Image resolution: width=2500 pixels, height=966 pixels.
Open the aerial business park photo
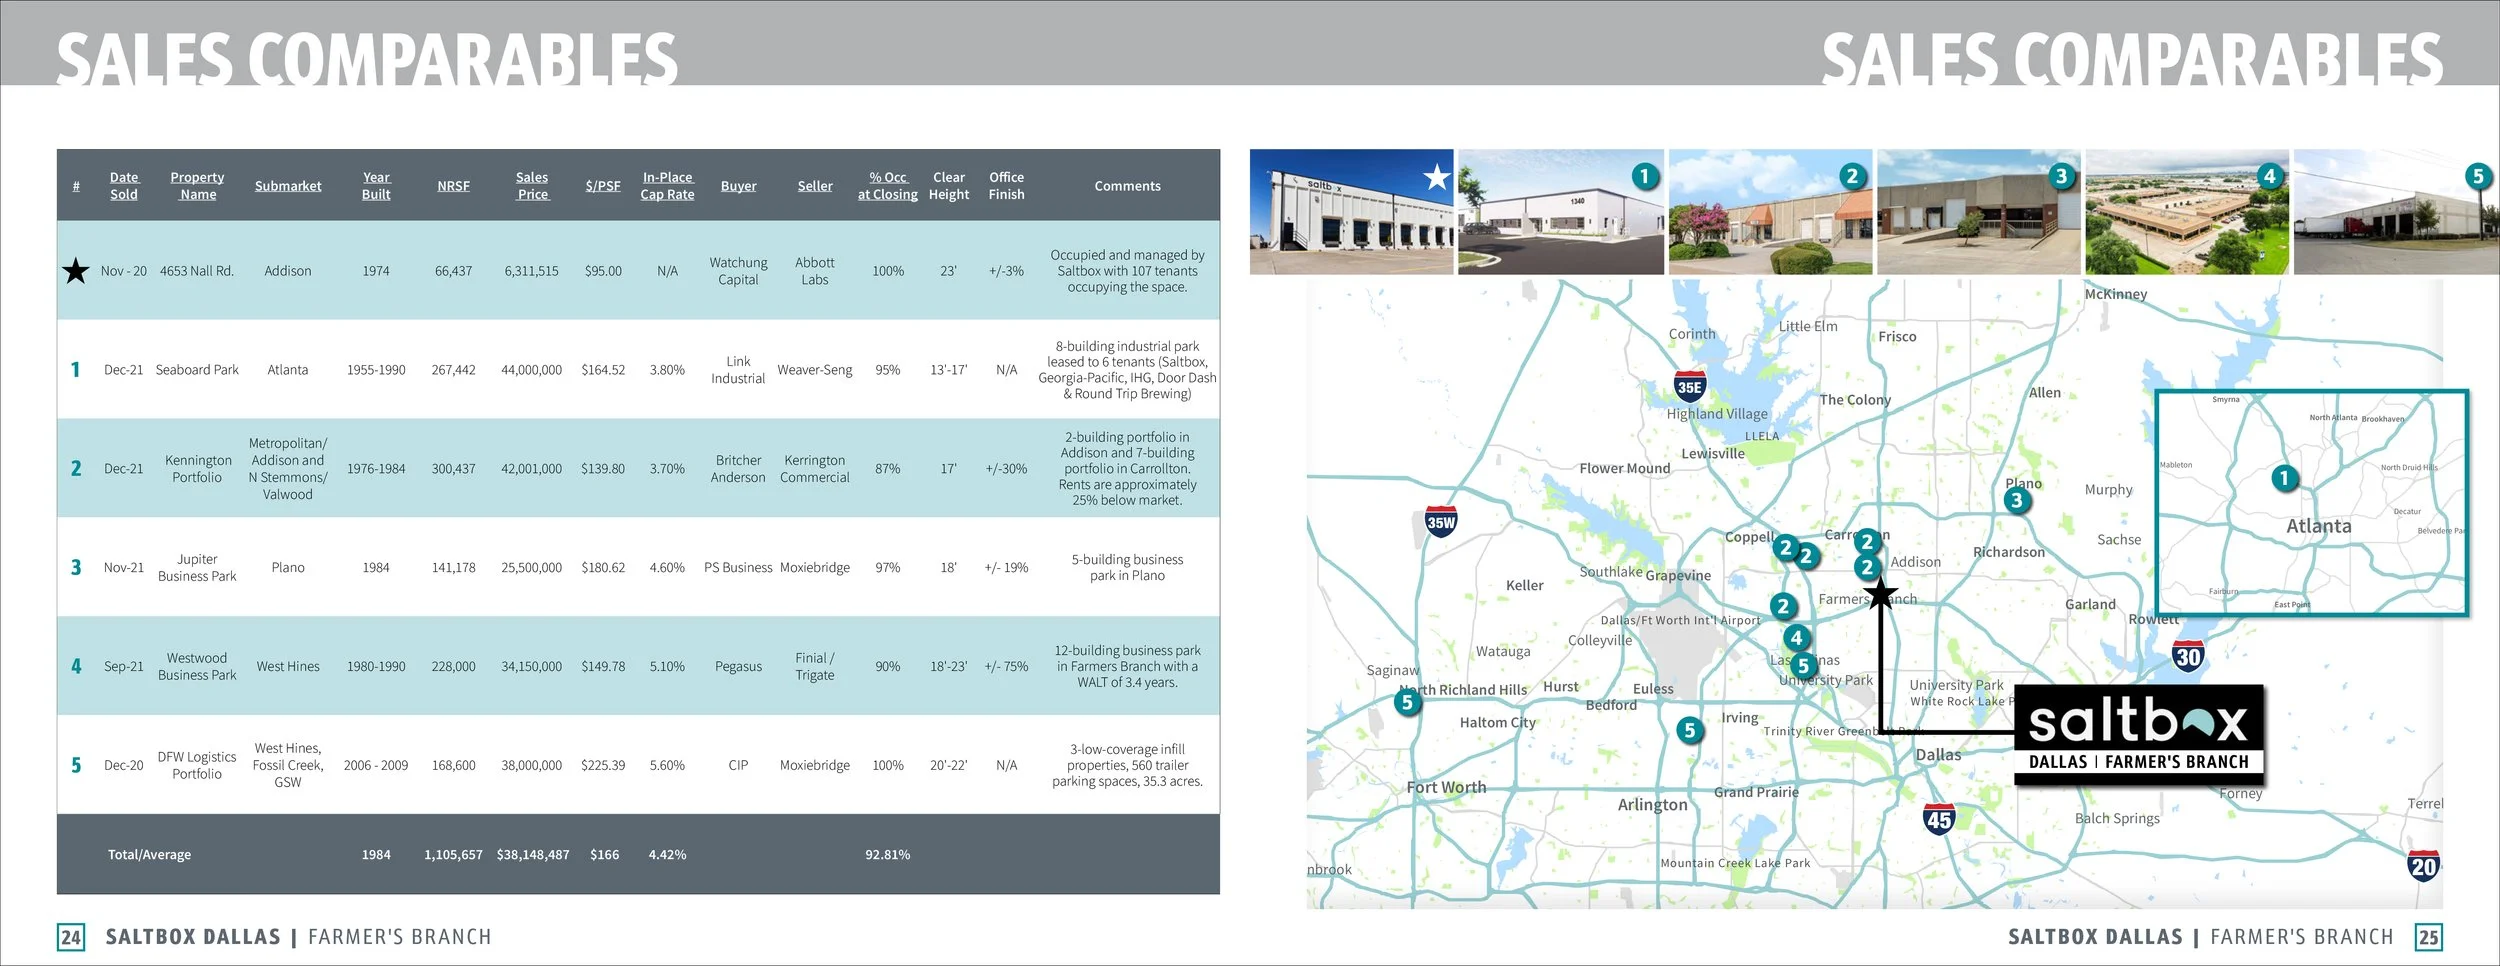point(2187,212)
